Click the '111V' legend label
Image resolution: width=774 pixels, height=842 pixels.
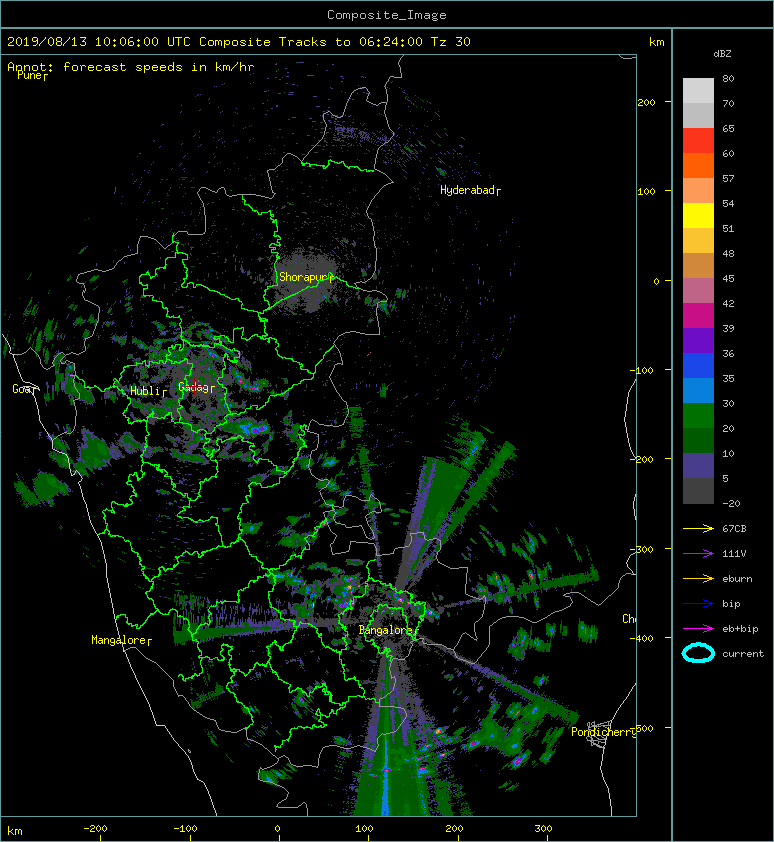click(x=734, y=554)
